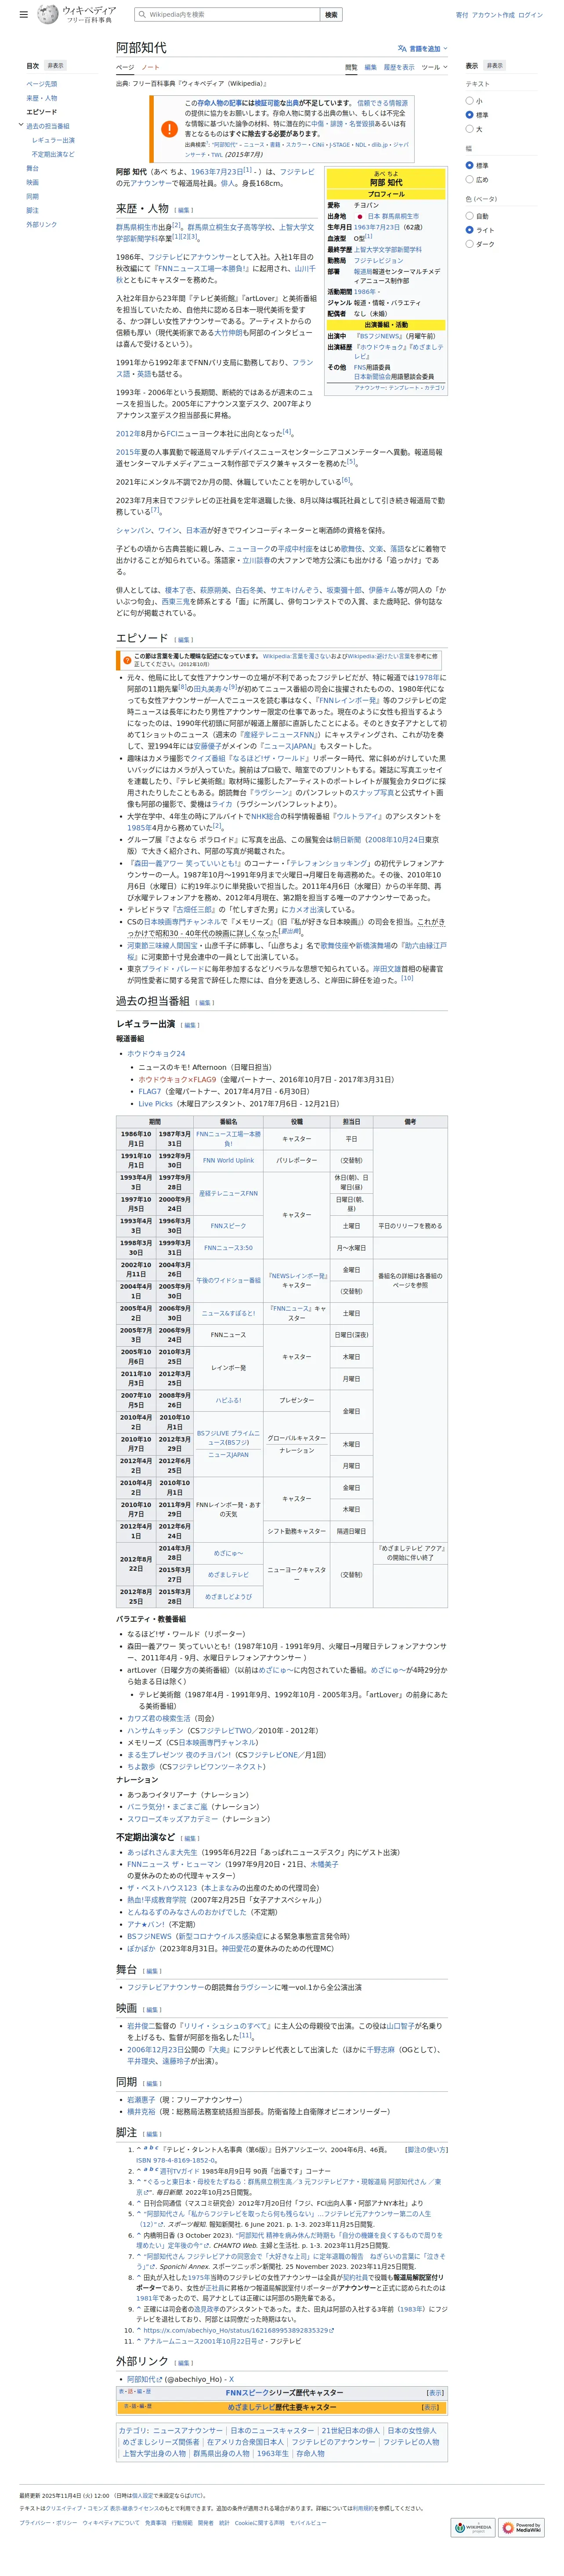This screenshot has width=564, height=2576.
Task: Set color mode to ライト
Action: (470, 230)
